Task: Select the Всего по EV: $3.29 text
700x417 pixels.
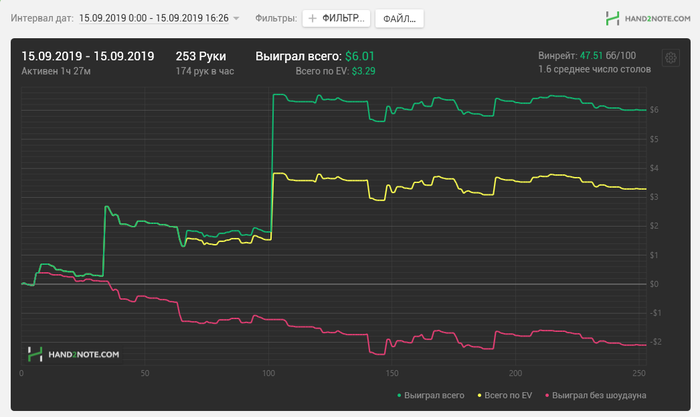Action: click(335, 71)
